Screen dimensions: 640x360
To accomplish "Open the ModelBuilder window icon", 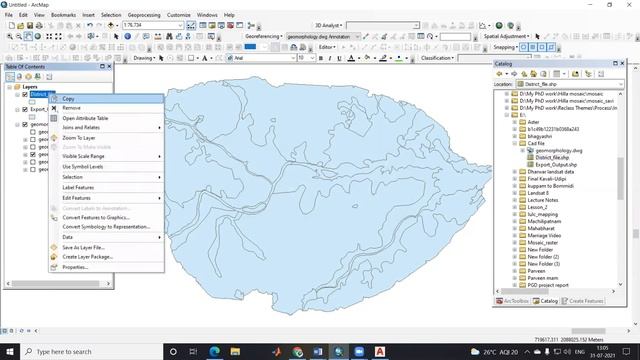I will coord(251,25).
